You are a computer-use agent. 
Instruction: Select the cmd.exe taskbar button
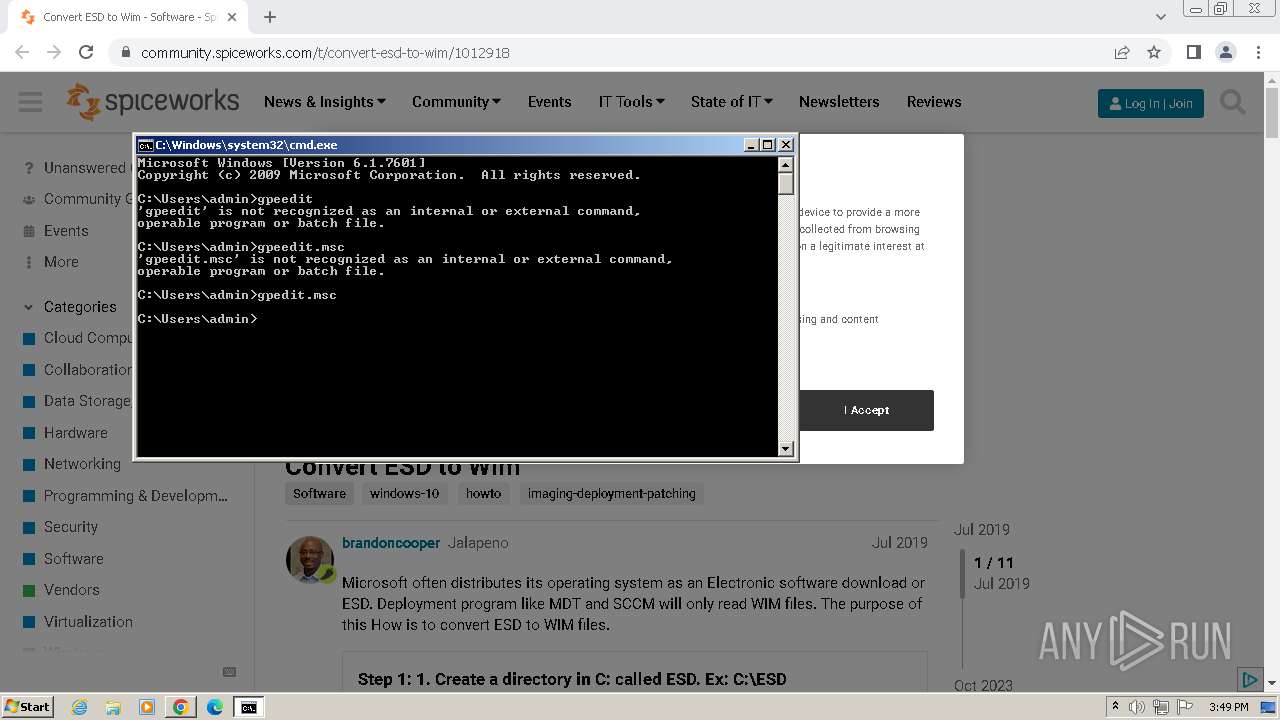coord(248,707)
